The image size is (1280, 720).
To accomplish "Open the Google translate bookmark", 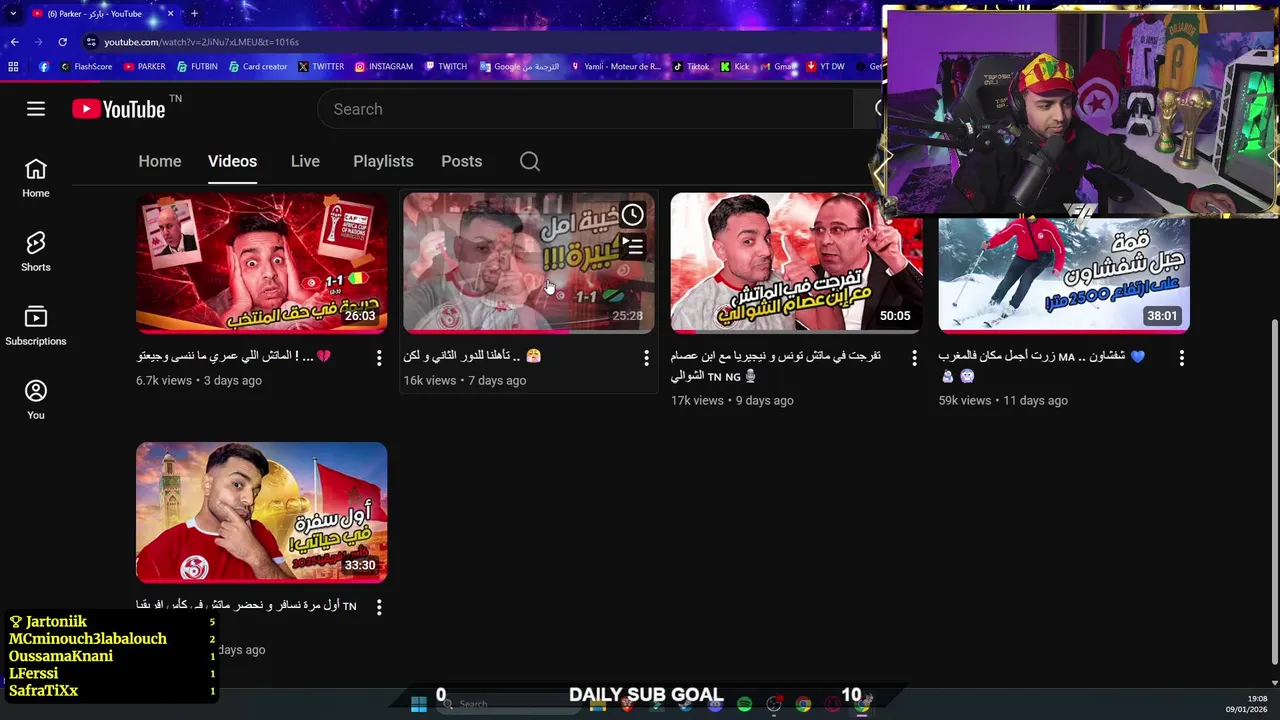I will 519,67.
